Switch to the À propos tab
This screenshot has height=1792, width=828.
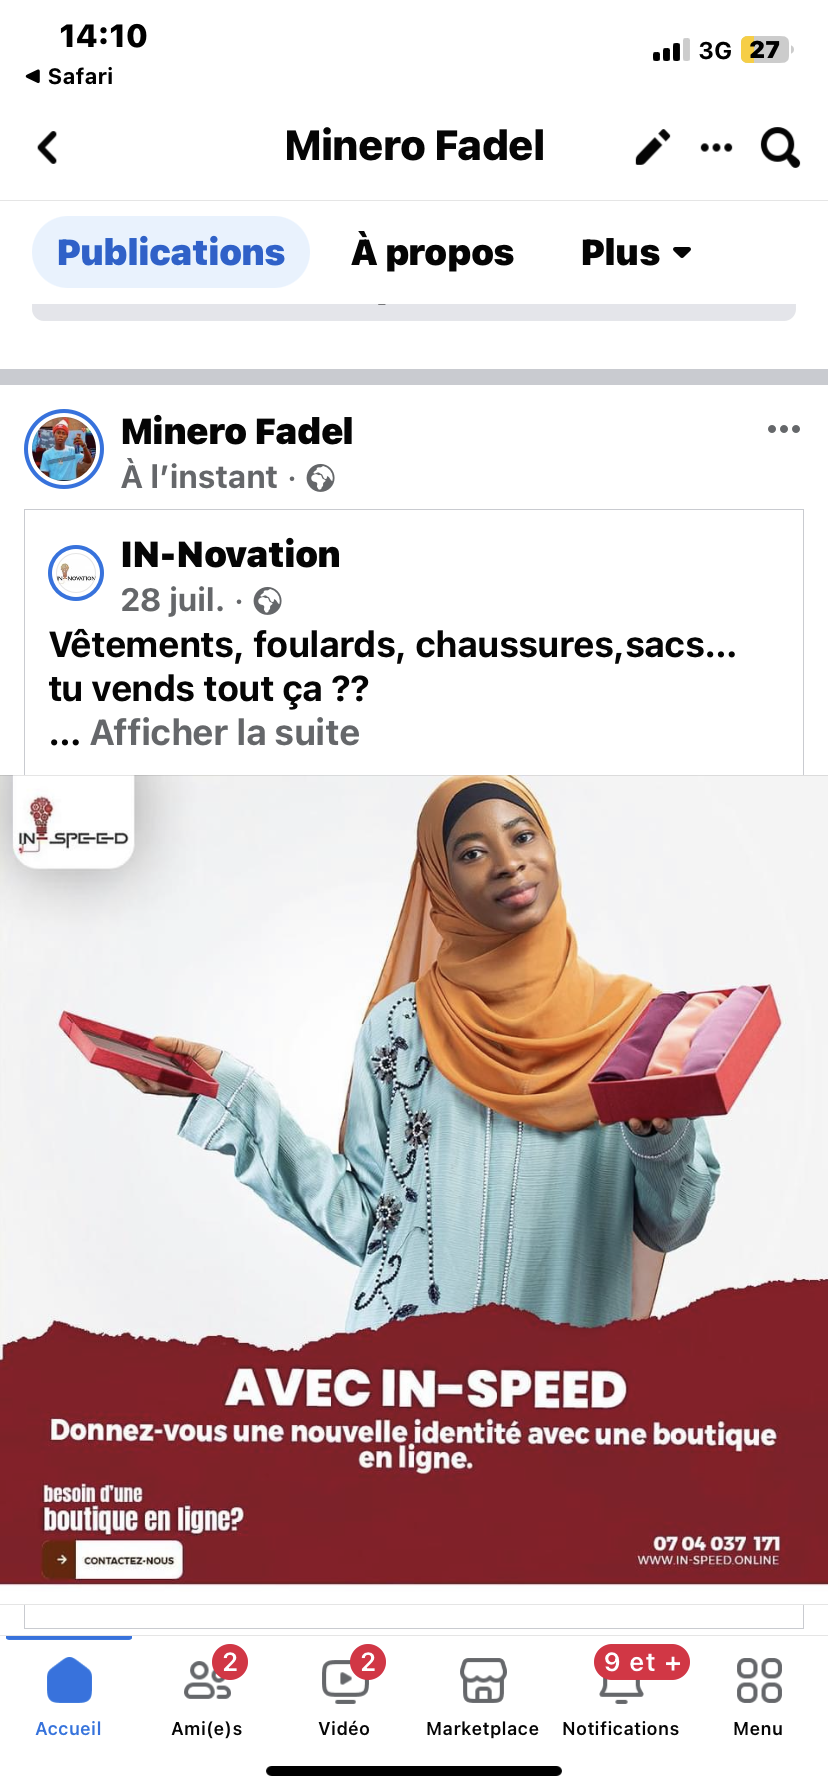[432, 253]
